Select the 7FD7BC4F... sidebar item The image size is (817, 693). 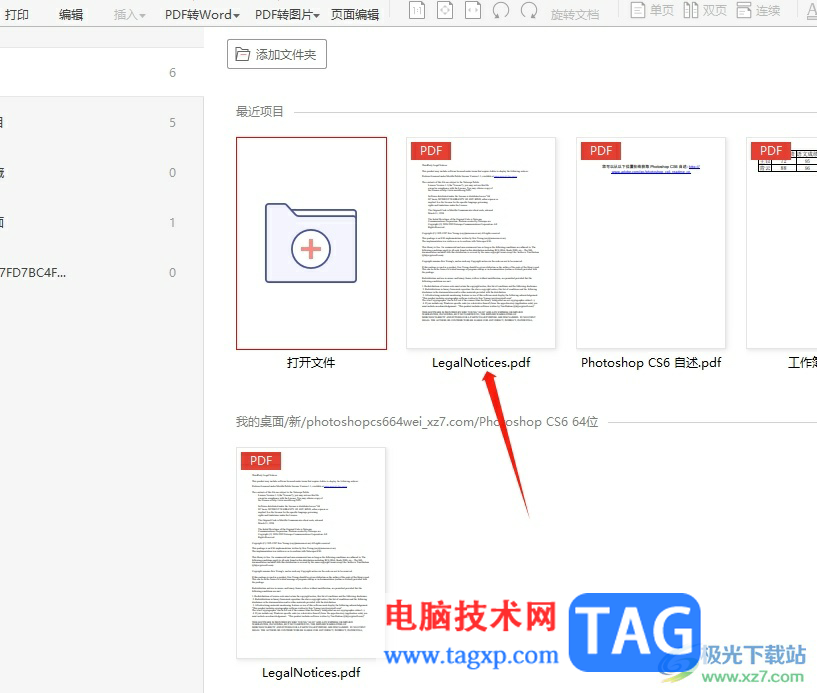pyautogui.click(x=102, y=273)
